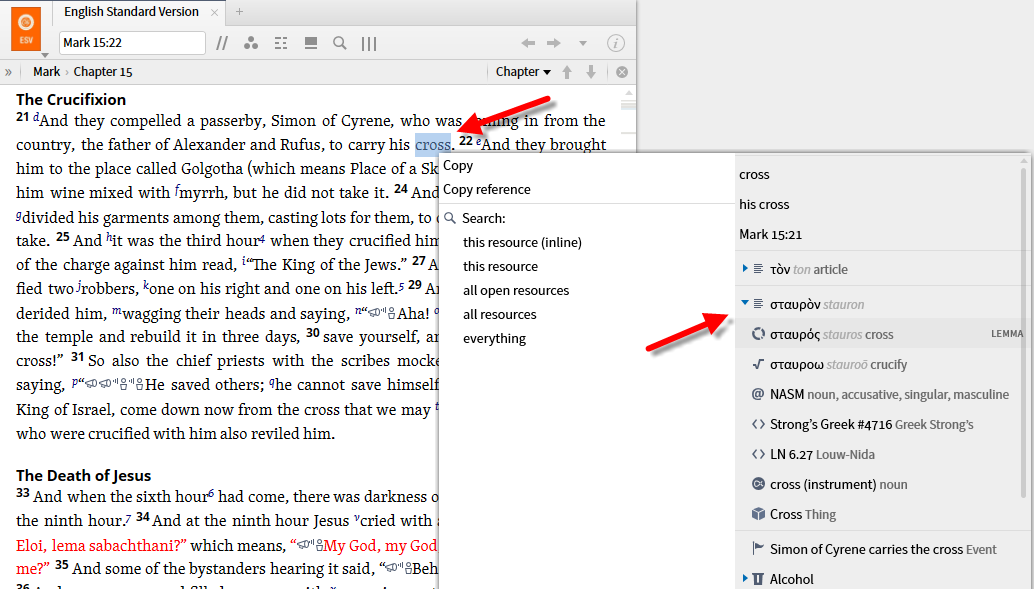Open the Chapter navigation dropdown
The width and height of the screenshot is (1034, 589).
click(x=523, y=72)
